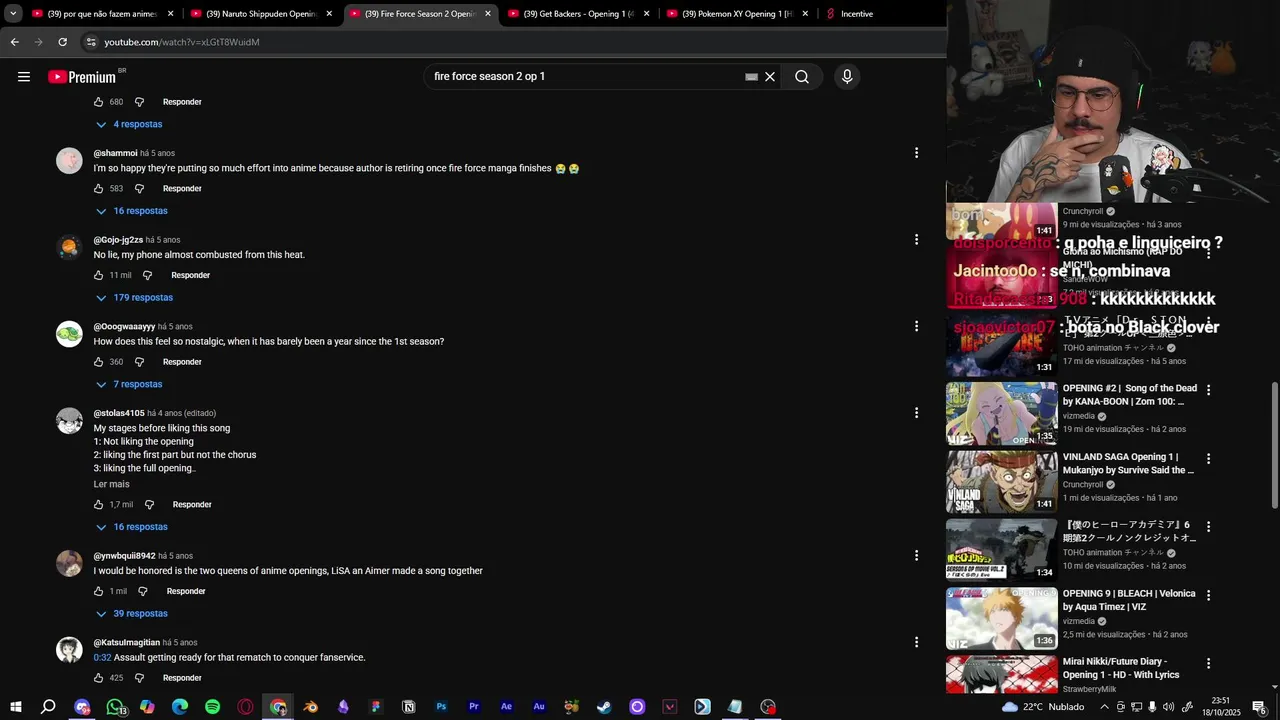Open BLEACH Velonica video thumbnail

(1001, 618)
